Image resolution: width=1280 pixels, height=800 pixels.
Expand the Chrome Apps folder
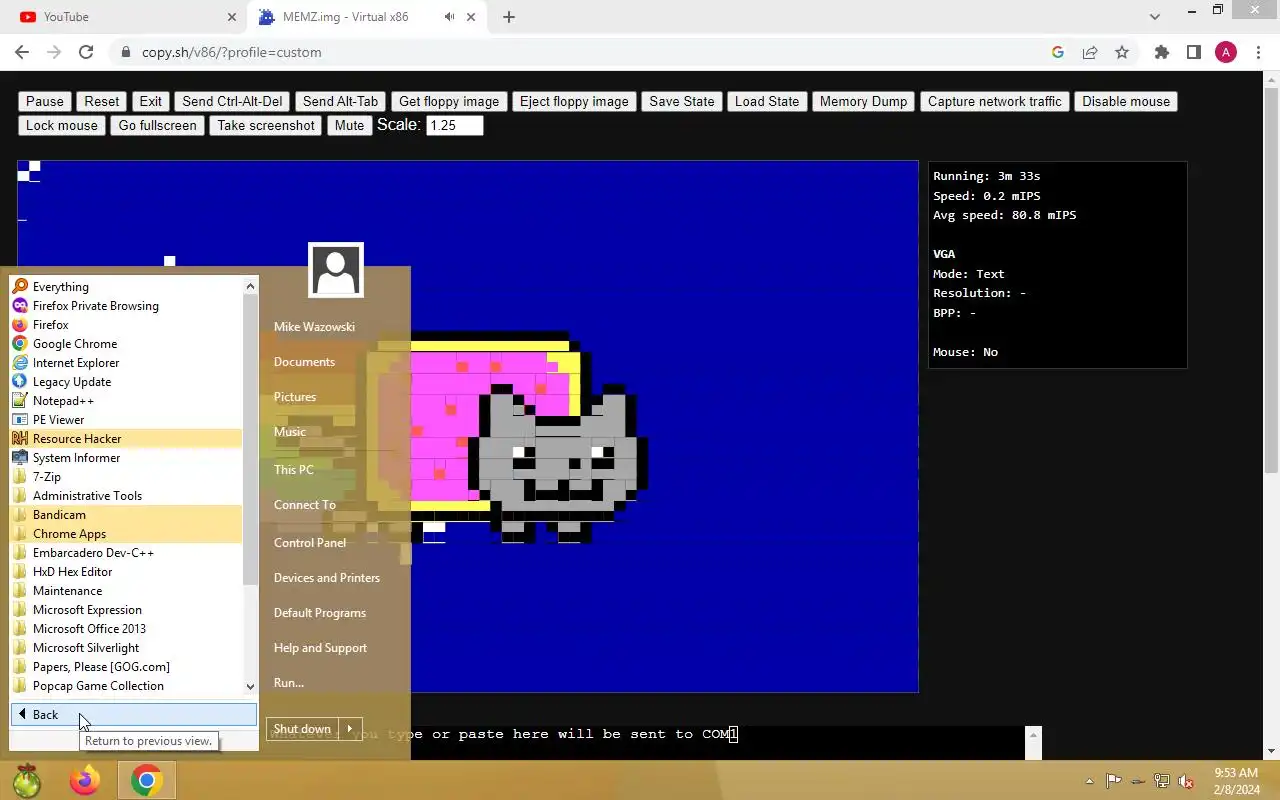click(126, 534)
